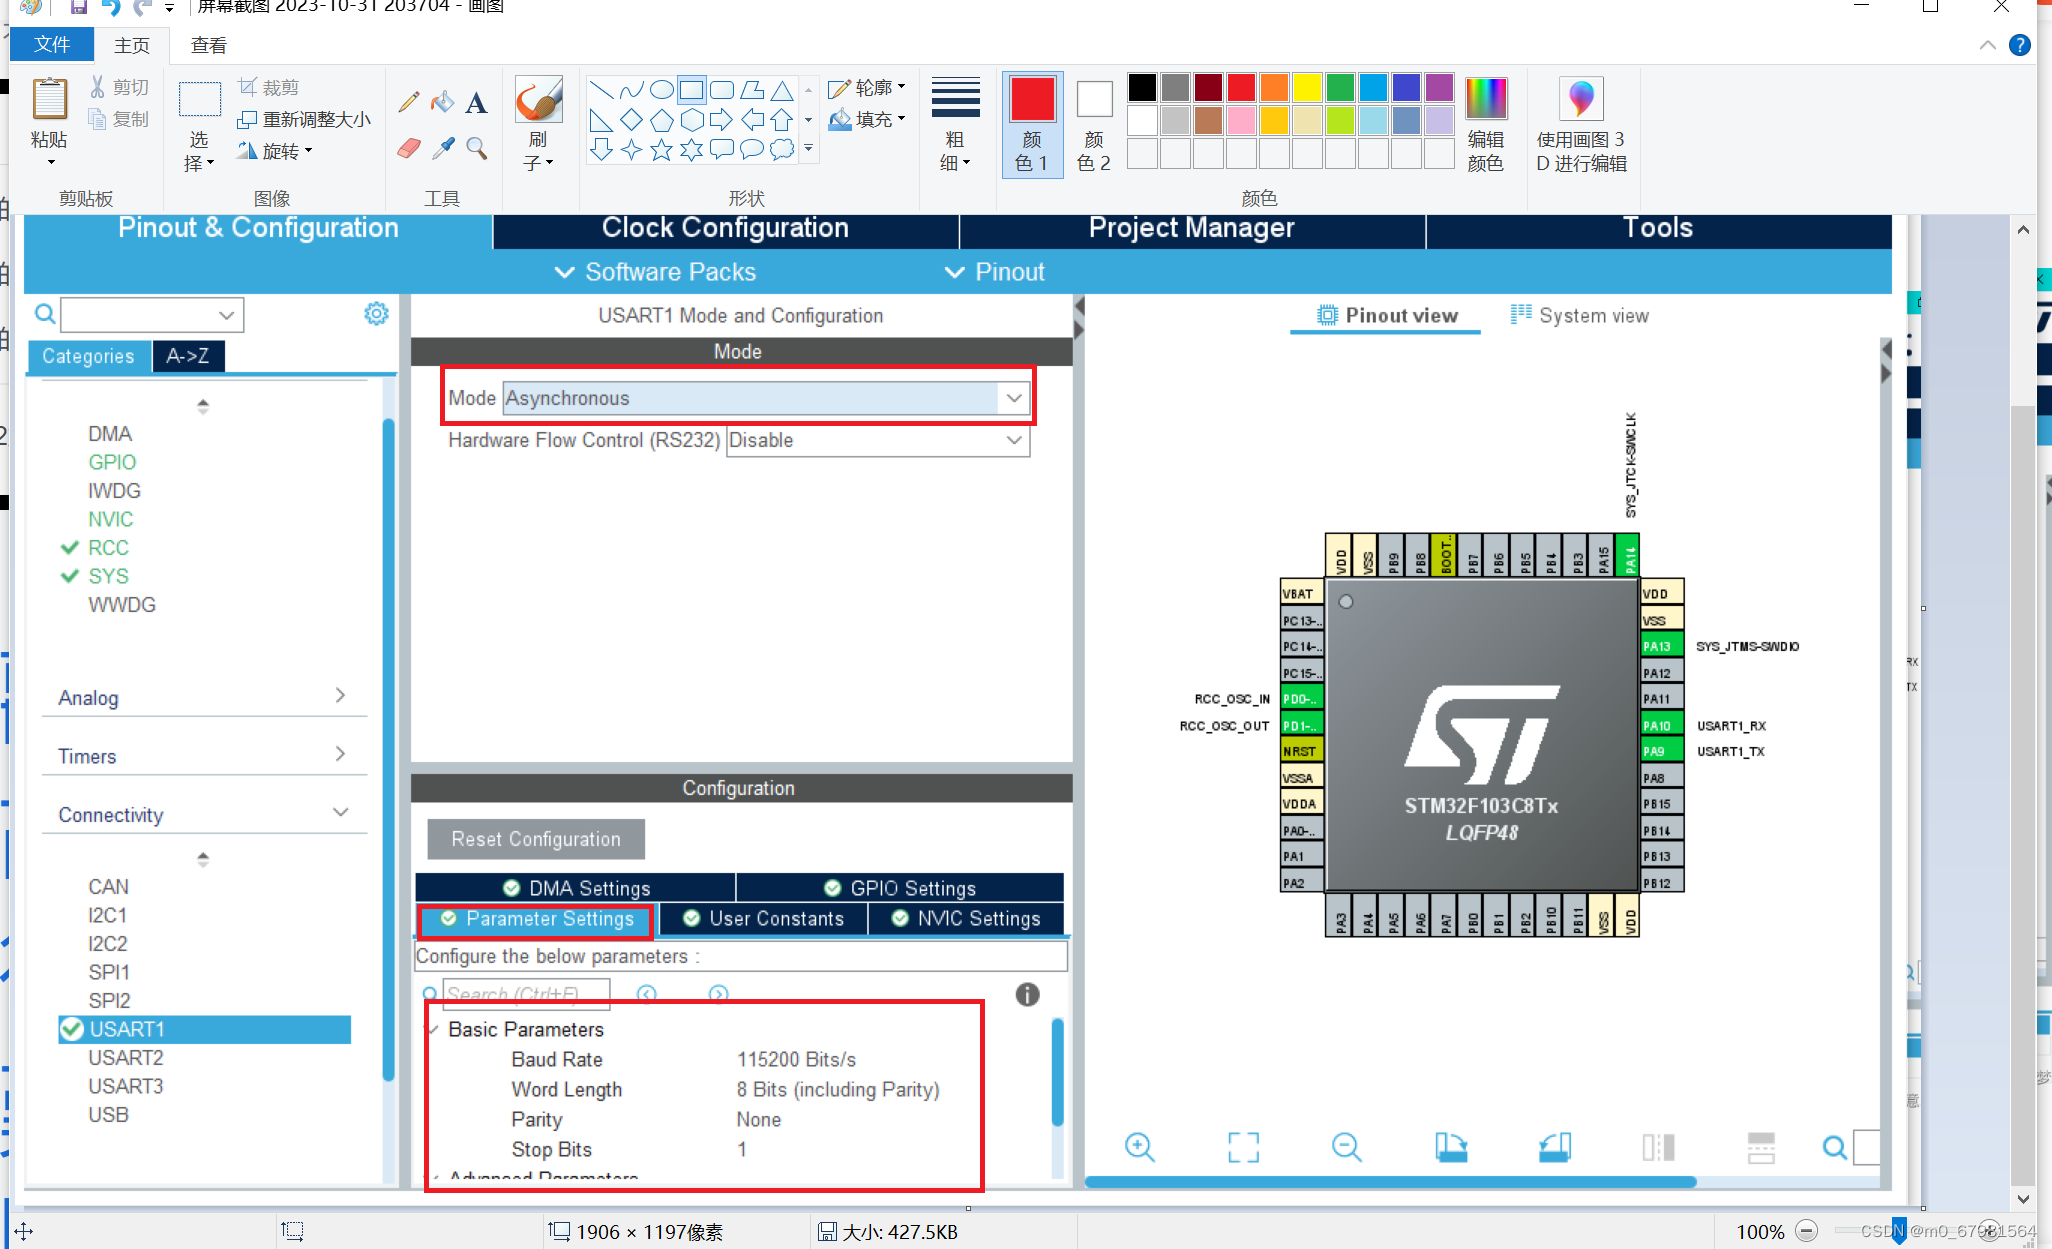Open Edit colors rainbow icon
The image size is (2052, 1249).
coord(1485,98)
